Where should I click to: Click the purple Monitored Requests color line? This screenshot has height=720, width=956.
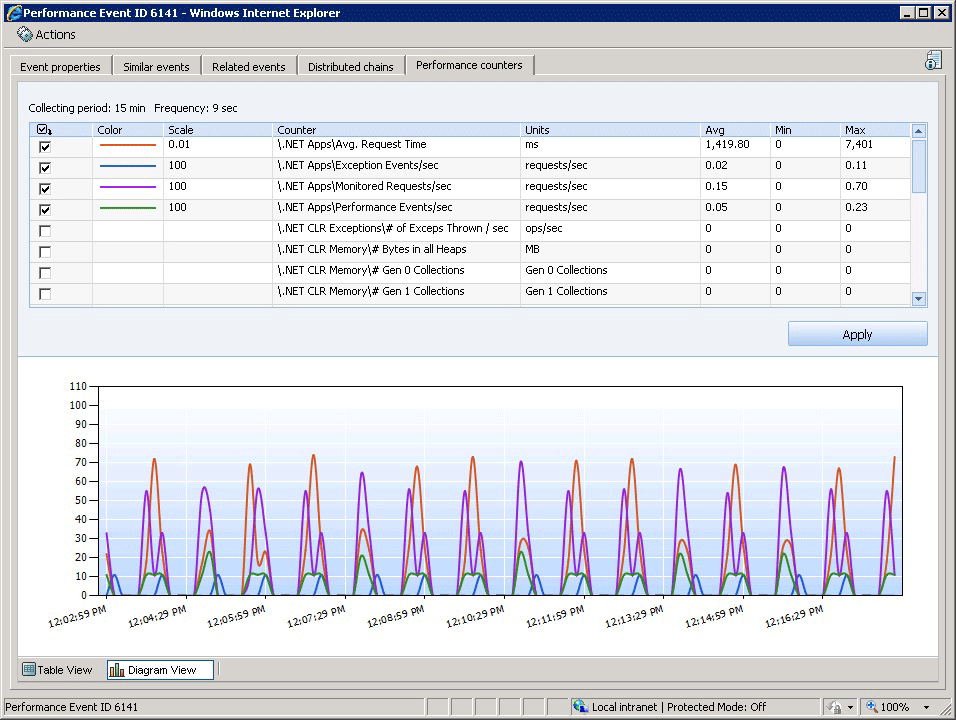[x=128, y=187]
